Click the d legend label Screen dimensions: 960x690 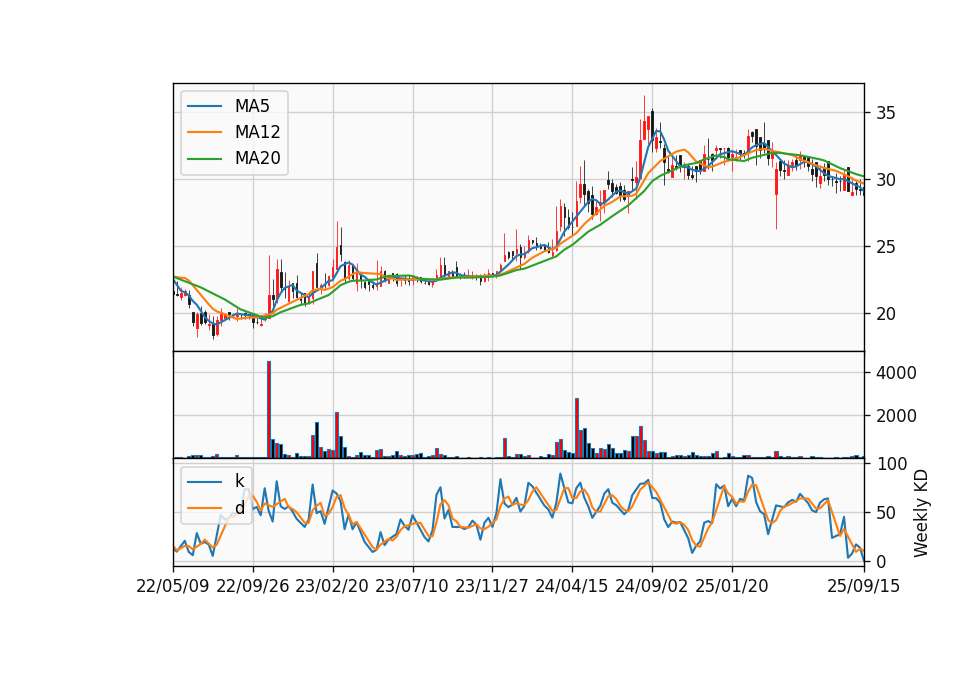(x=239, y=508)
